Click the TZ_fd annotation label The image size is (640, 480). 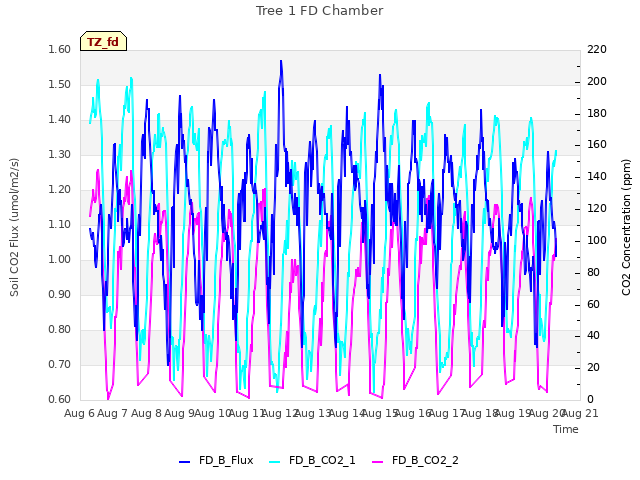click(103, 41)
